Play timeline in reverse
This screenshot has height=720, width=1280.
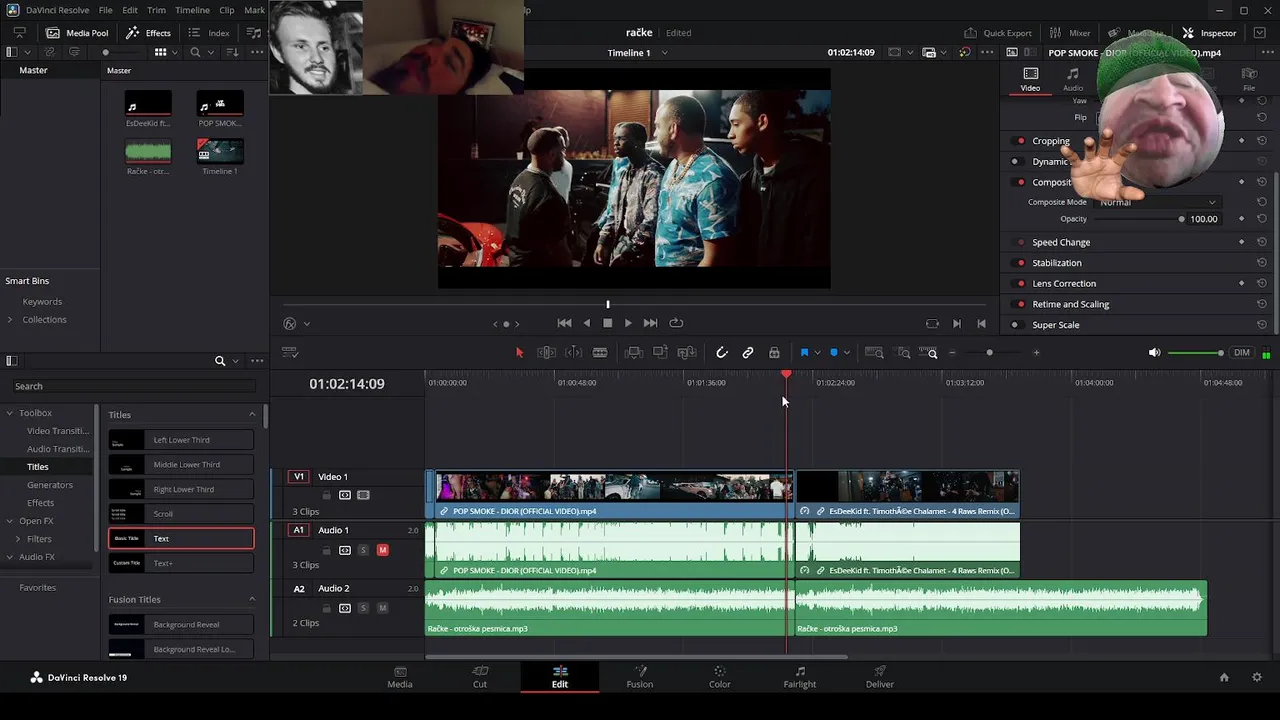(587, 323)
